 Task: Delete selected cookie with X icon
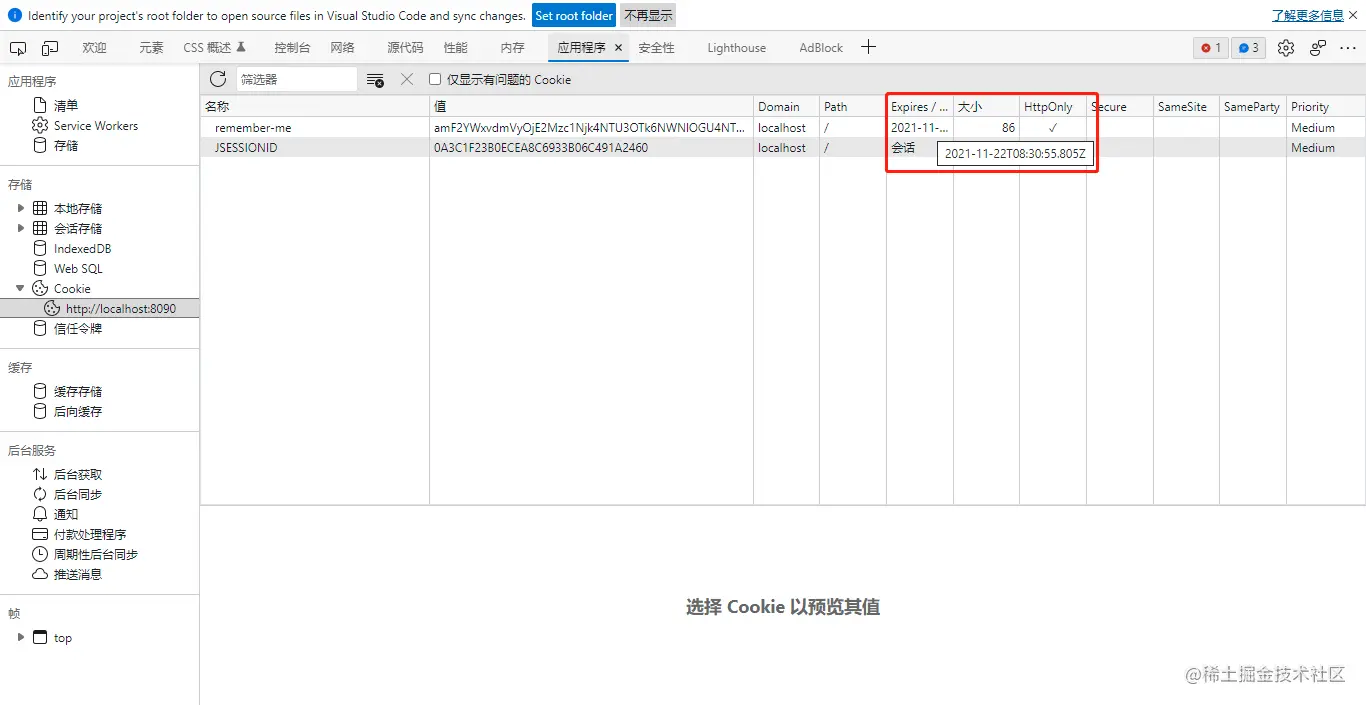pyautogui.click(x=407, y=79)
